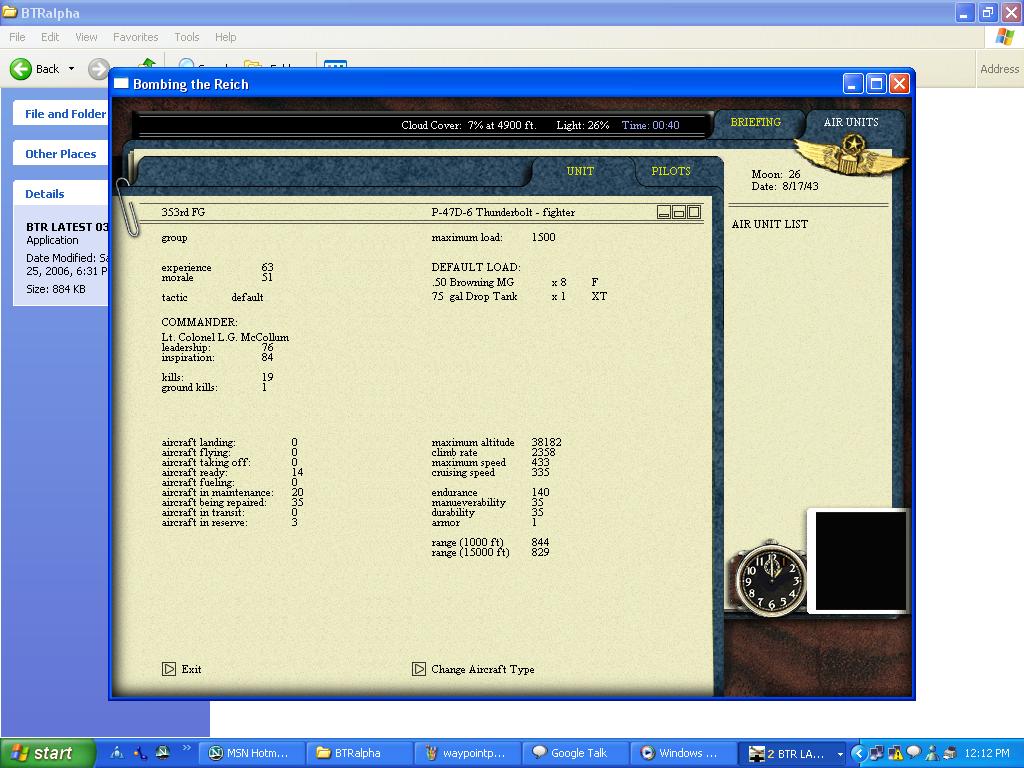Click P-47D-6 Thunderbolt - fighter title
The height and width of the screenshot is (768, 1024).
(x=503, y=212)
